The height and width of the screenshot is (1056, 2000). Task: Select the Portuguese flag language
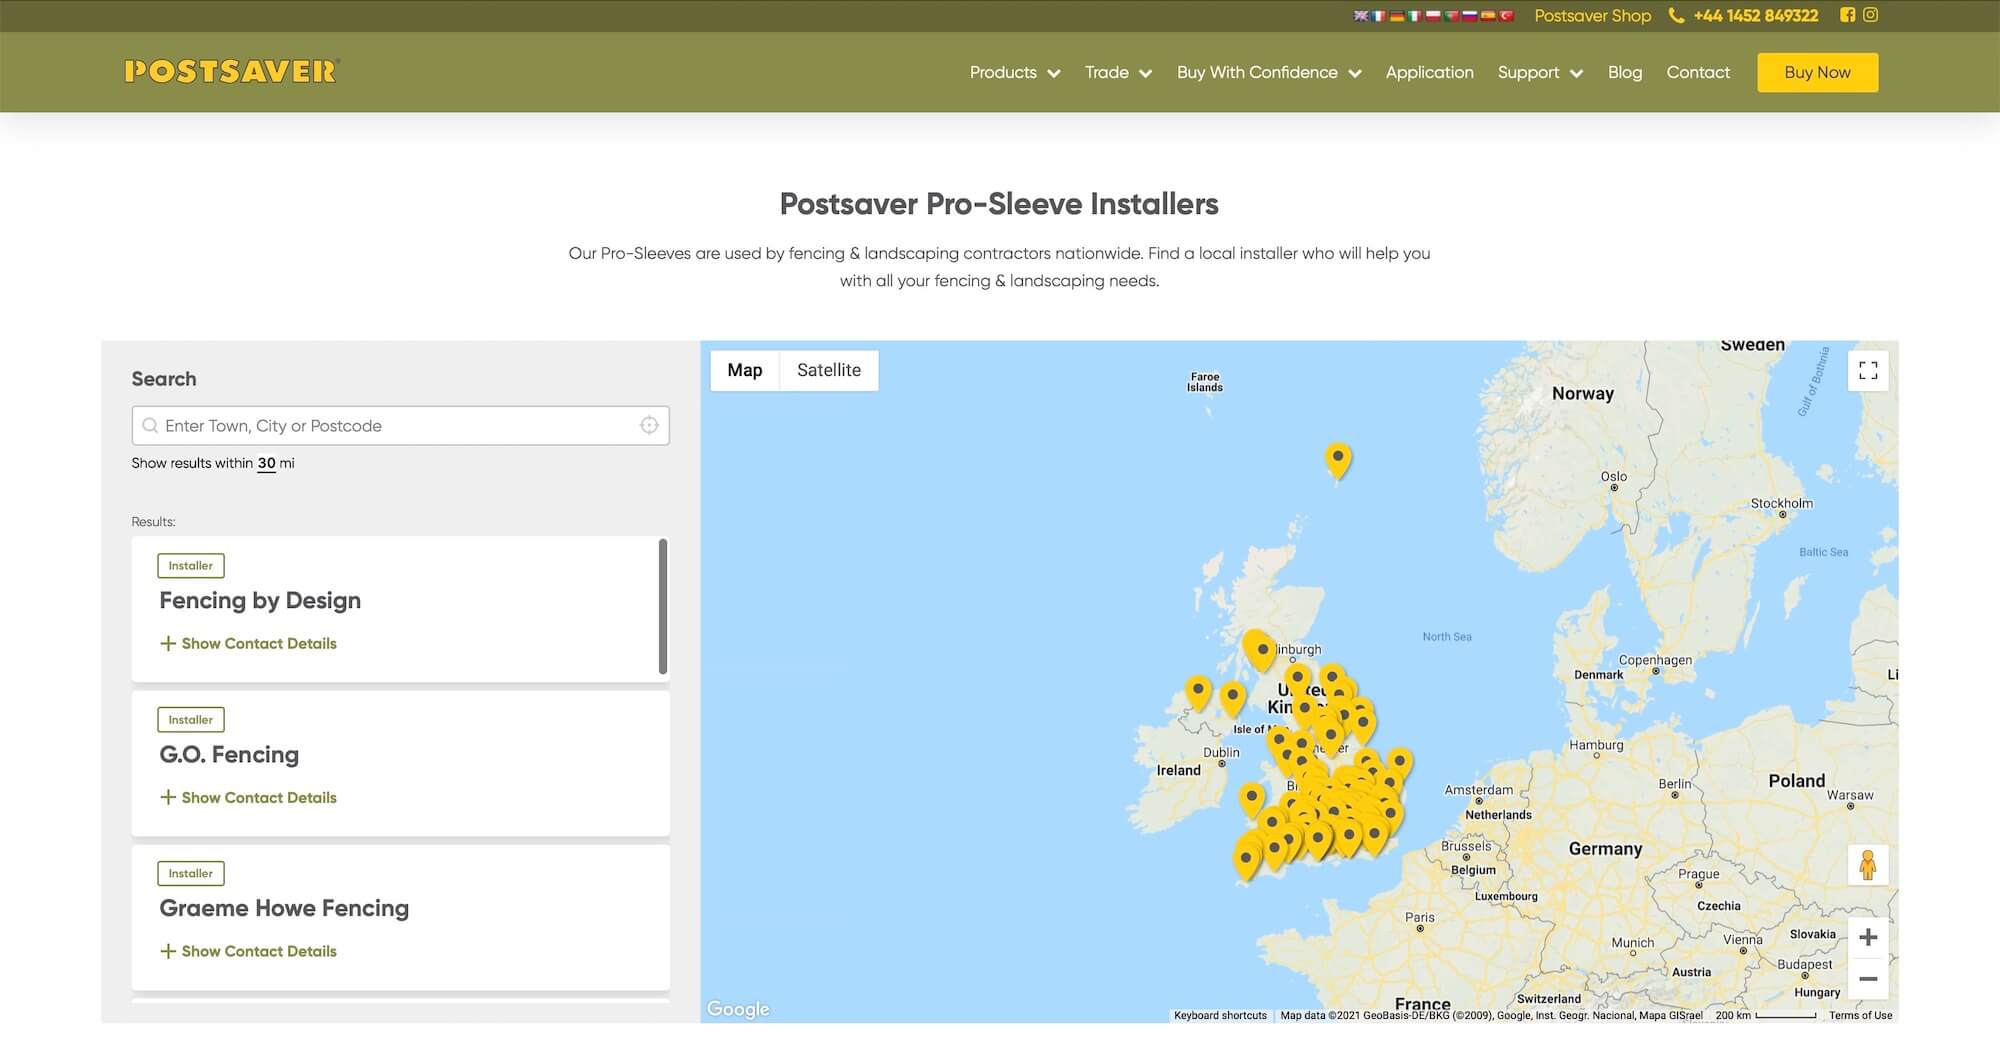1451,16
